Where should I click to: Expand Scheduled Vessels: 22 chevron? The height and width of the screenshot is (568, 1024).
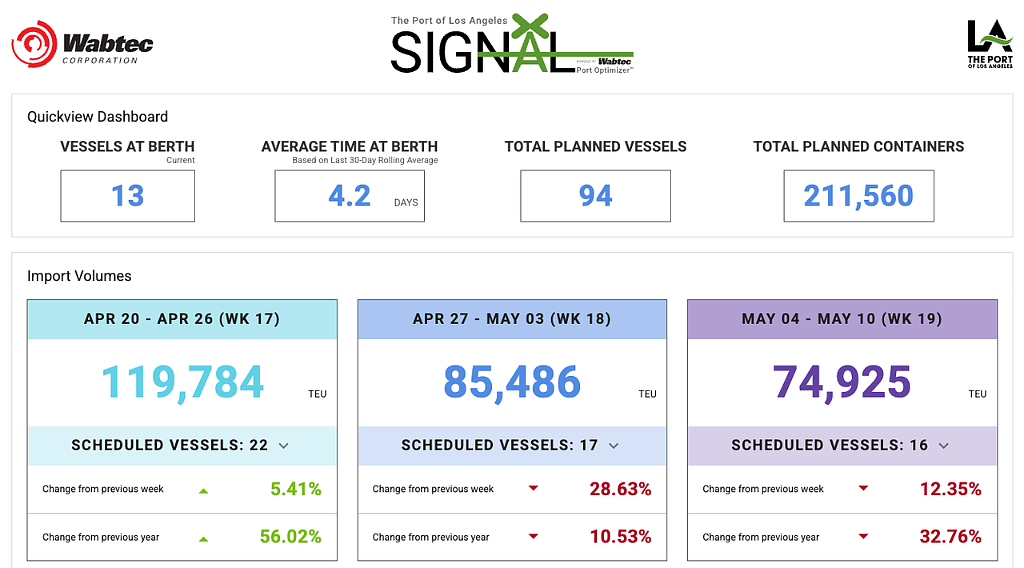coord(283,446)
